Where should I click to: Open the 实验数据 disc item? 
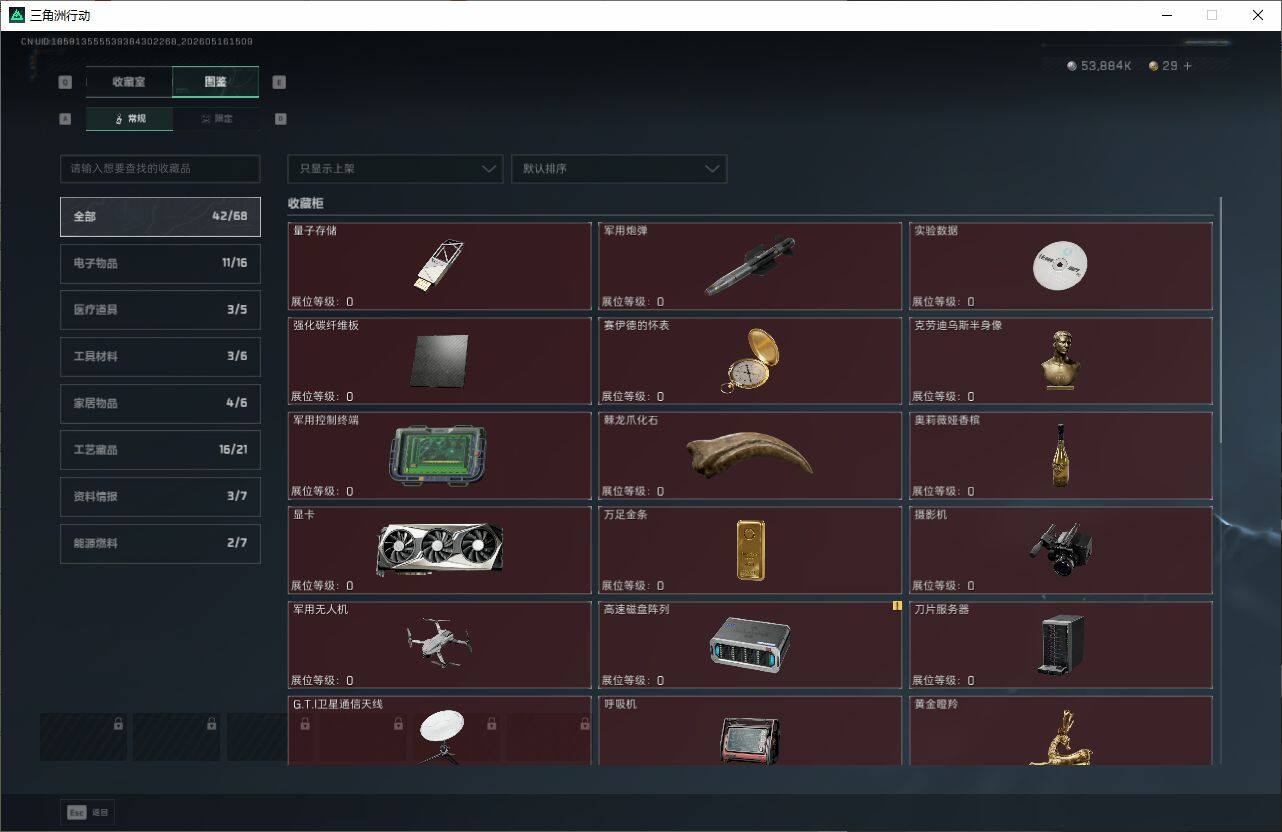tap(1061, 266)
